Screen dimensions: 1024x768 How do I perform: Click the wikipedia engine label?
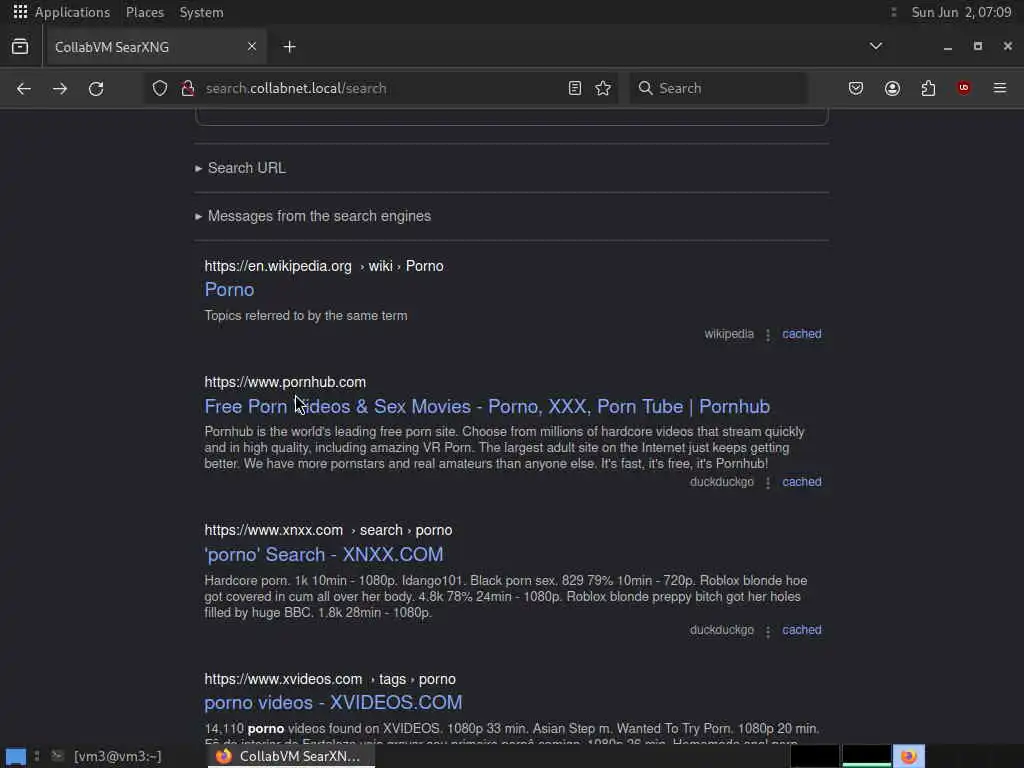click(728, 334)
